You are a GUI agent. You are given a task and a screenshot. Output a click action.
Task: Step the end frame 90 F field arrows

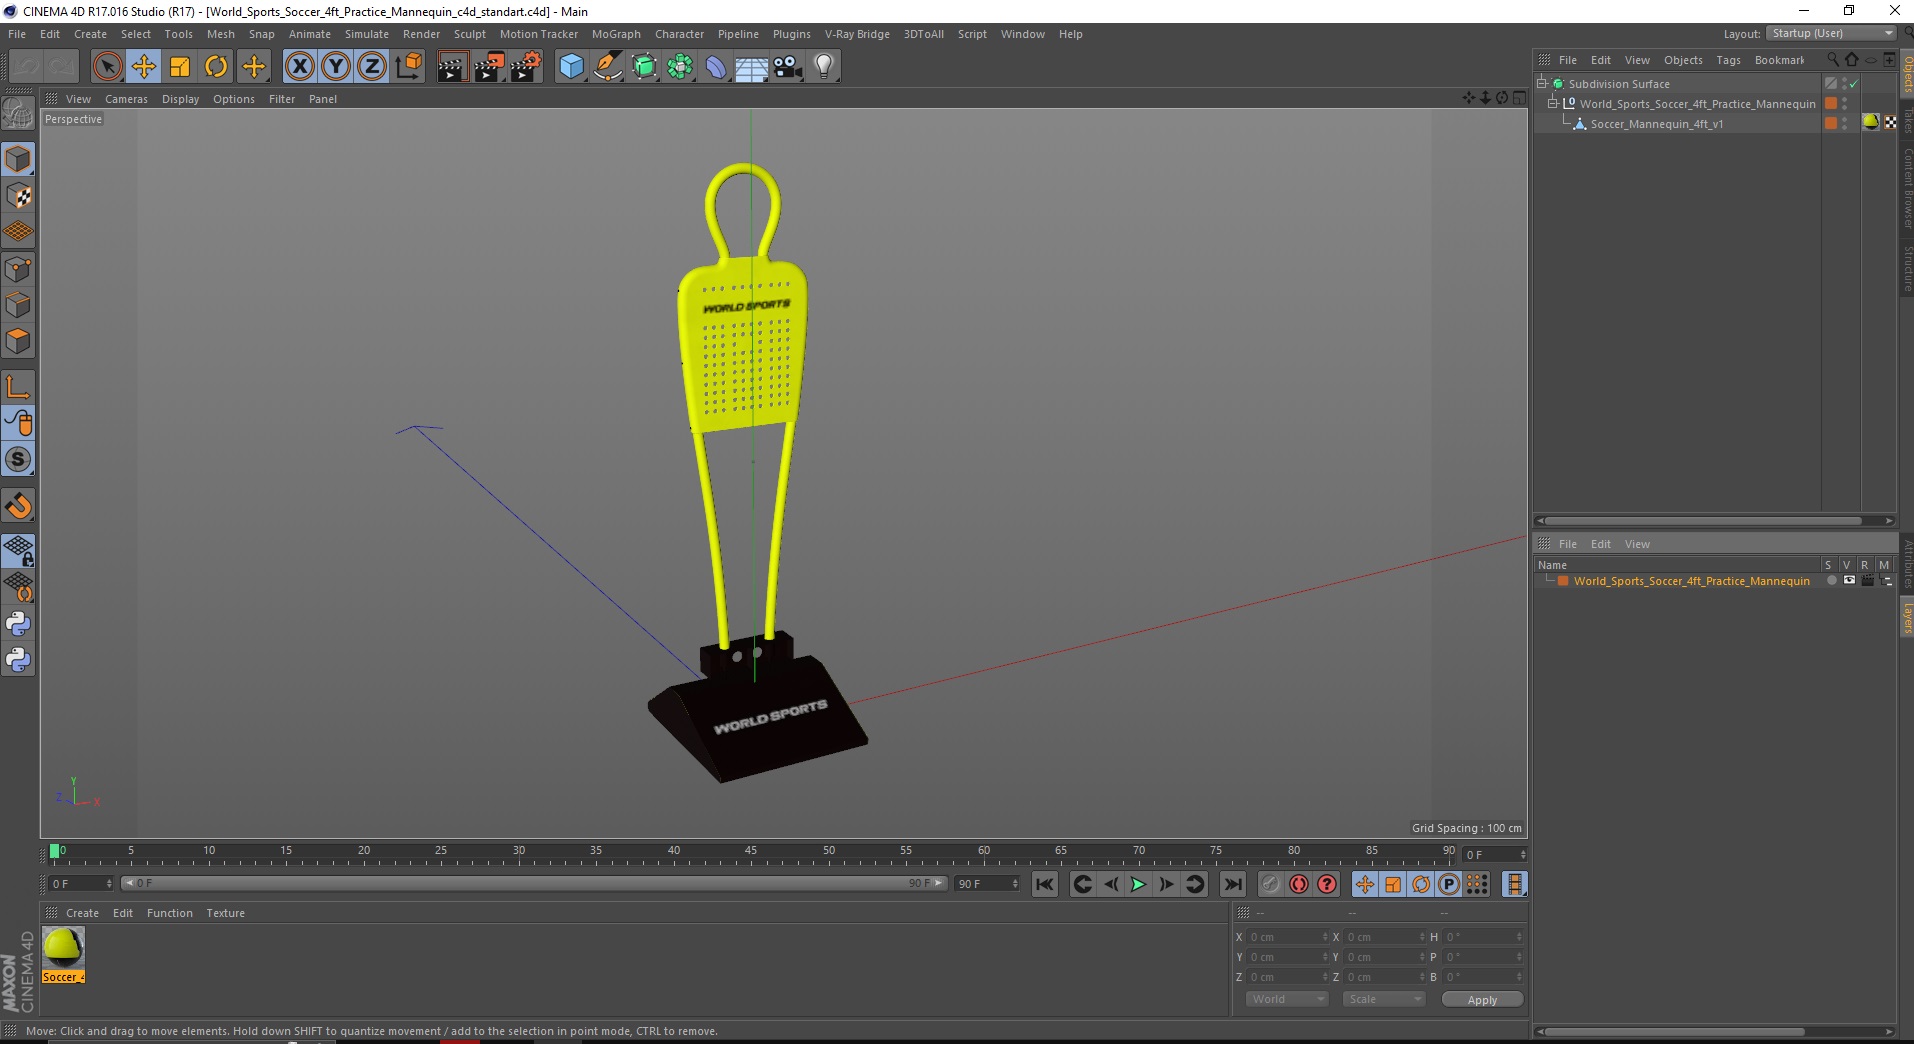coord(1015,884)
